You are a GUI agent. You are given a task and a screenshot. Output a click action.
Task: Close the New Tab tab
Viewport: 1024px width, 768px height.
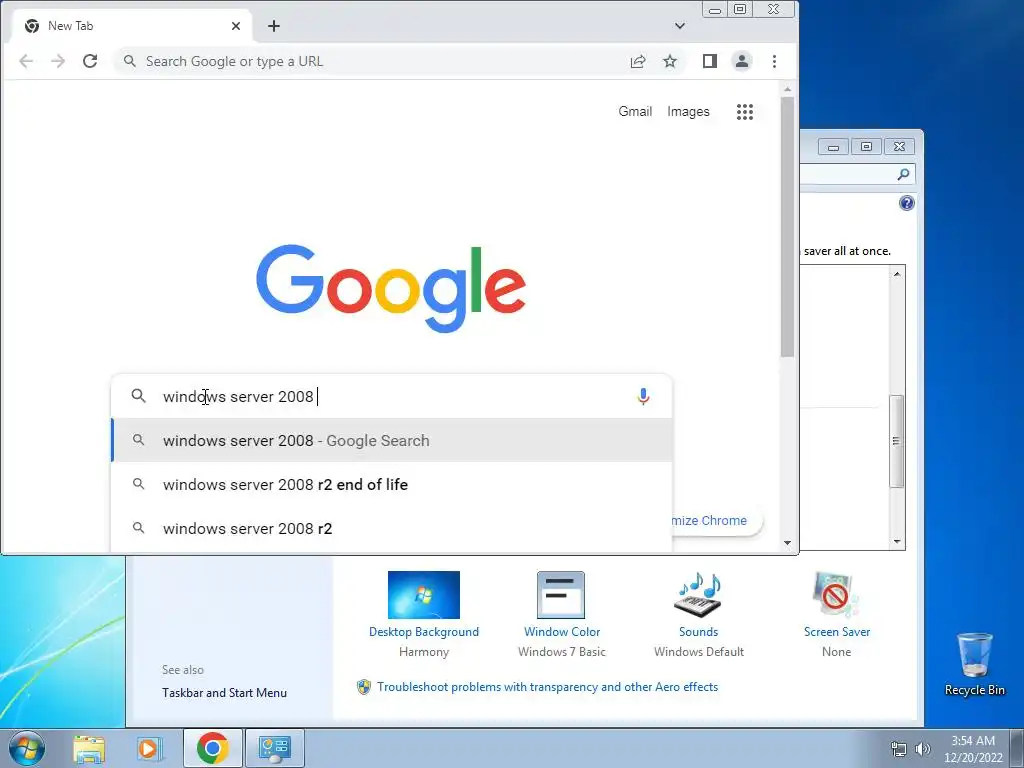click(x=236, y=26)
